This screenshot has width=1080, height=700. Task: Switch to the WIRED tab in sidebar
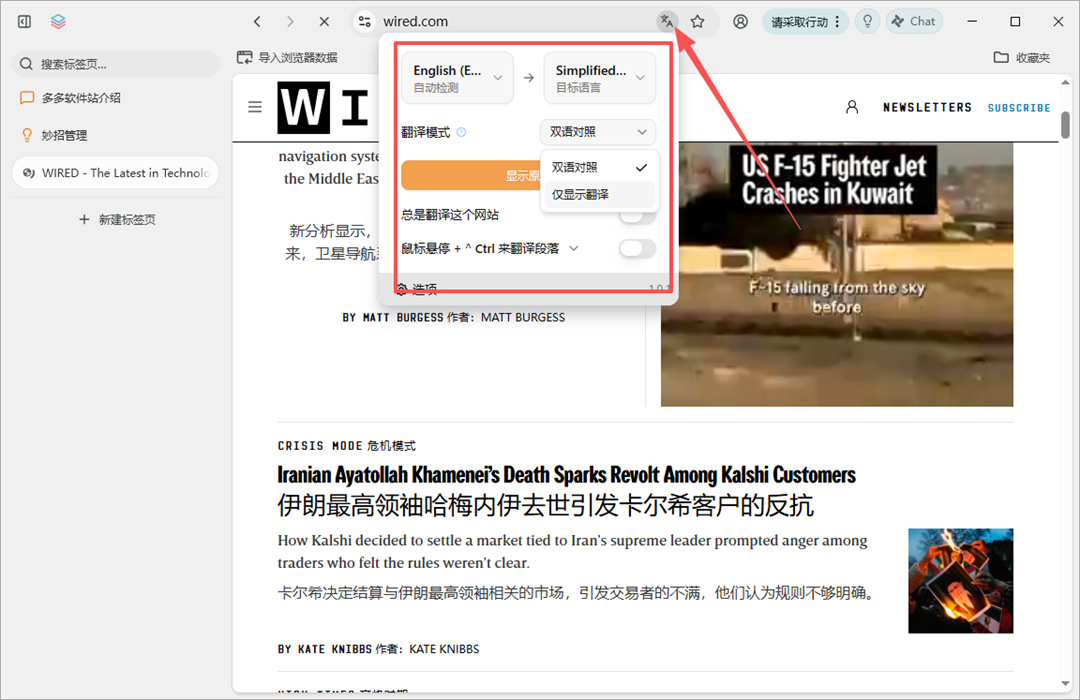click(x=115, y=172)
